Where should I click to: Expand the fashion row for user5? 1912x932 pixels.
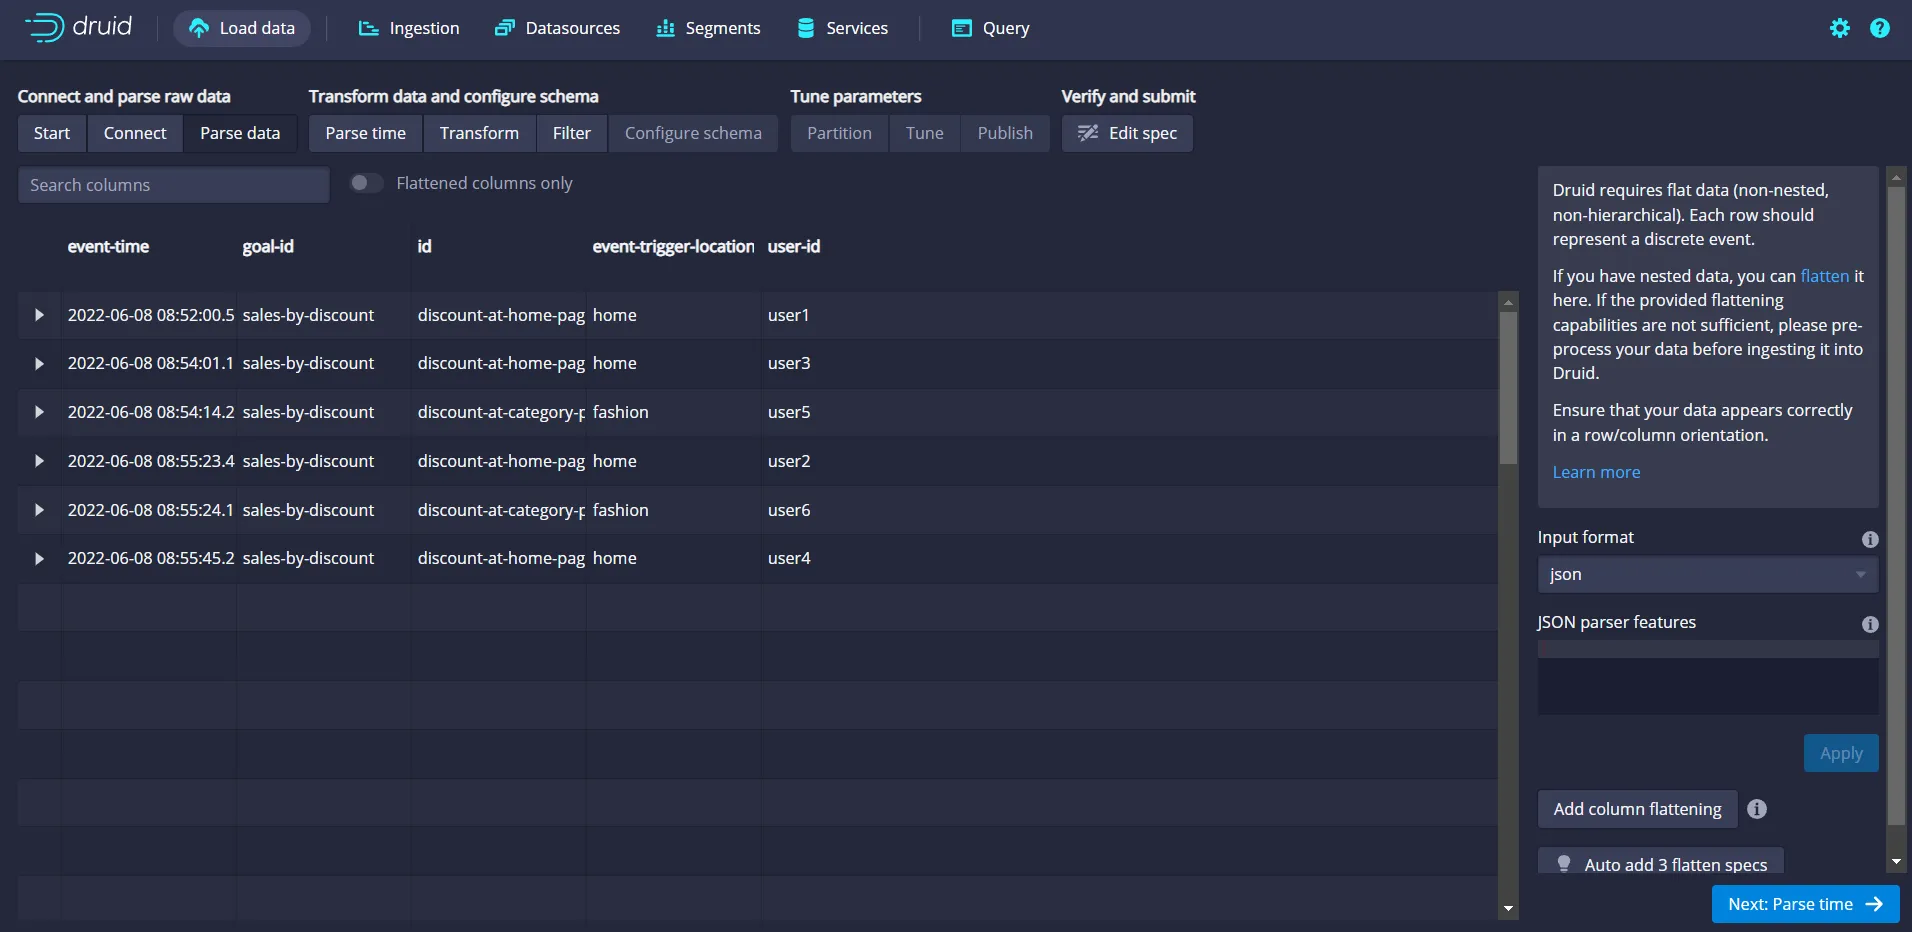(38, 412)
